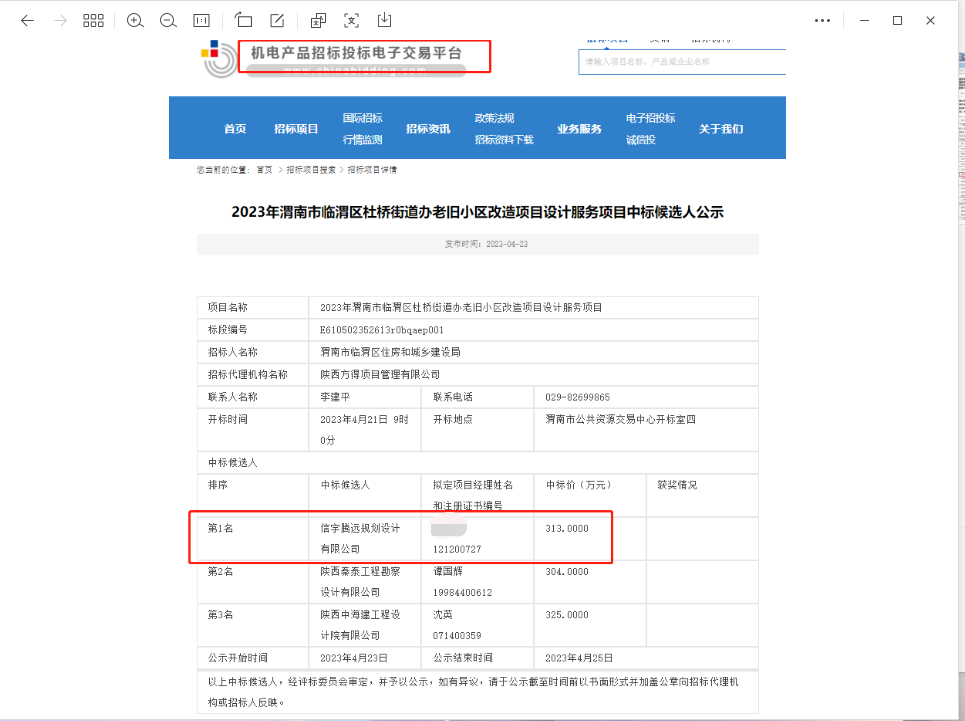View image at 1:1 actual size
The image size is (965, 721).
(x=201, y=20)
